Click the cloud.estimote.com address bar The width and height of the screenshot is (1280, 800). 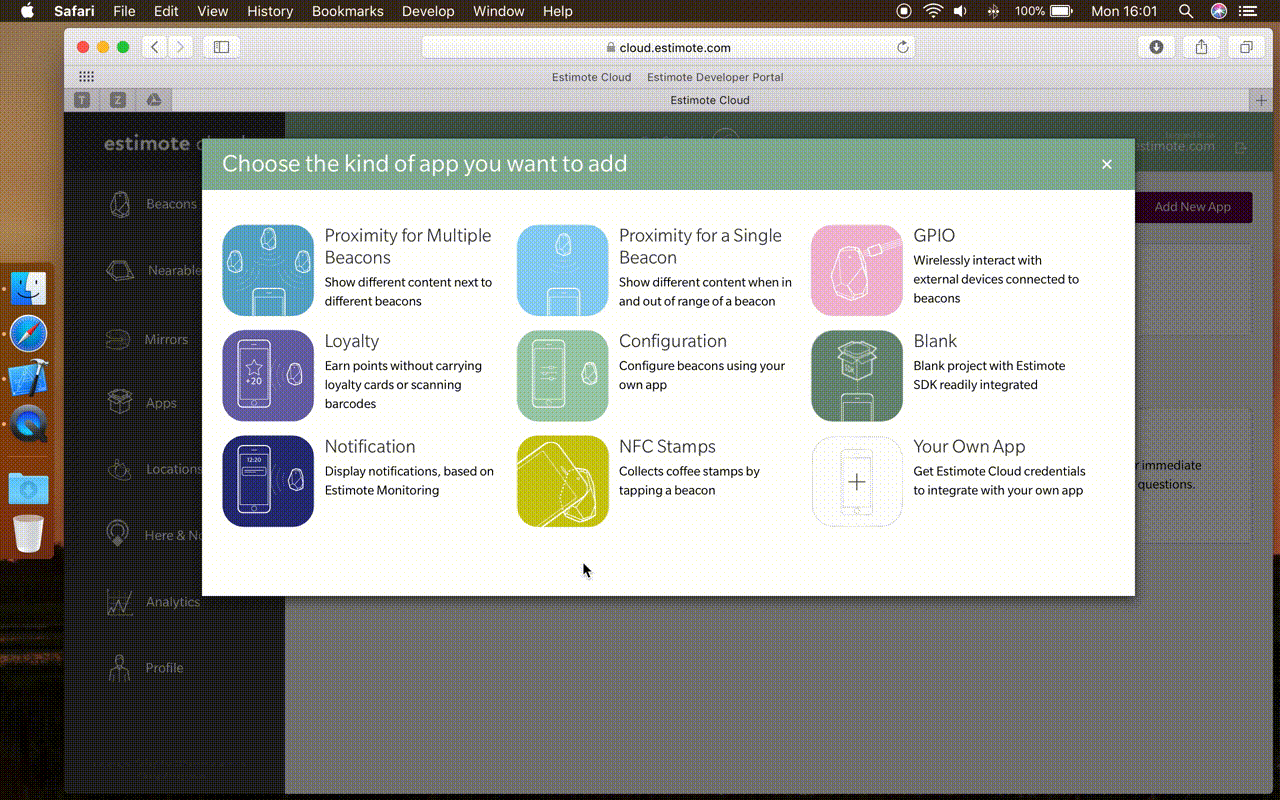[668, 47]
